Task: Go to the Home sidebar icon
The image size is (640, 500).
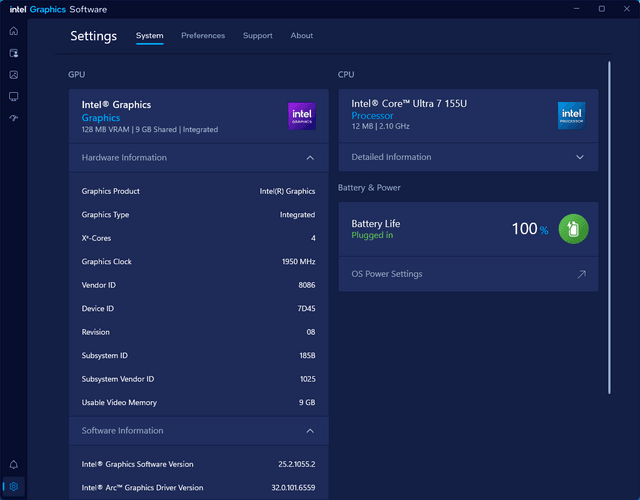Action: point(14,31)
